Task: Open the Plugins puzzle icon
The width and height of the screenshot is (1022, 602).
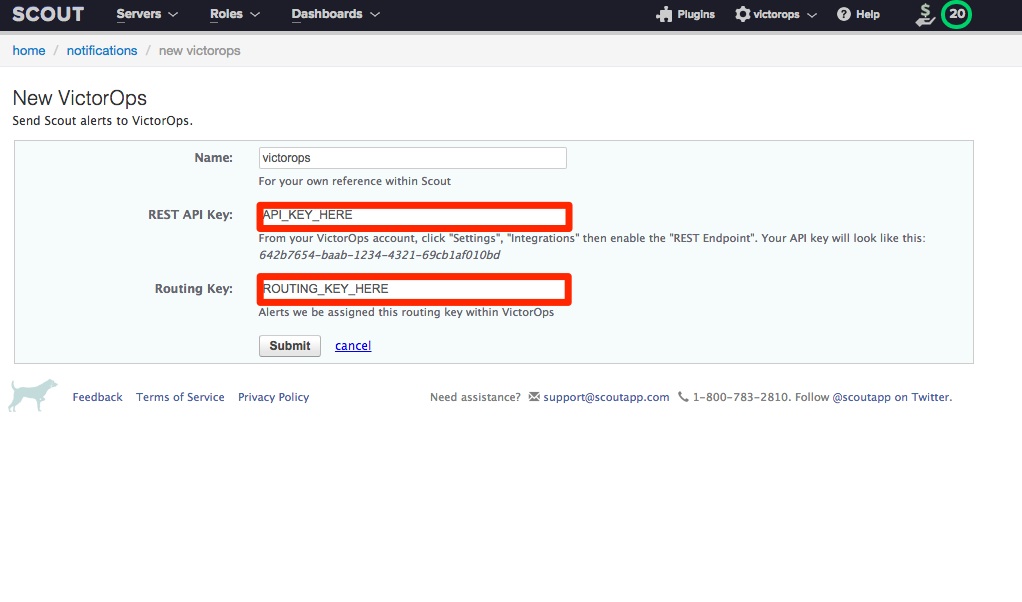Action: [x=664, y=14]
